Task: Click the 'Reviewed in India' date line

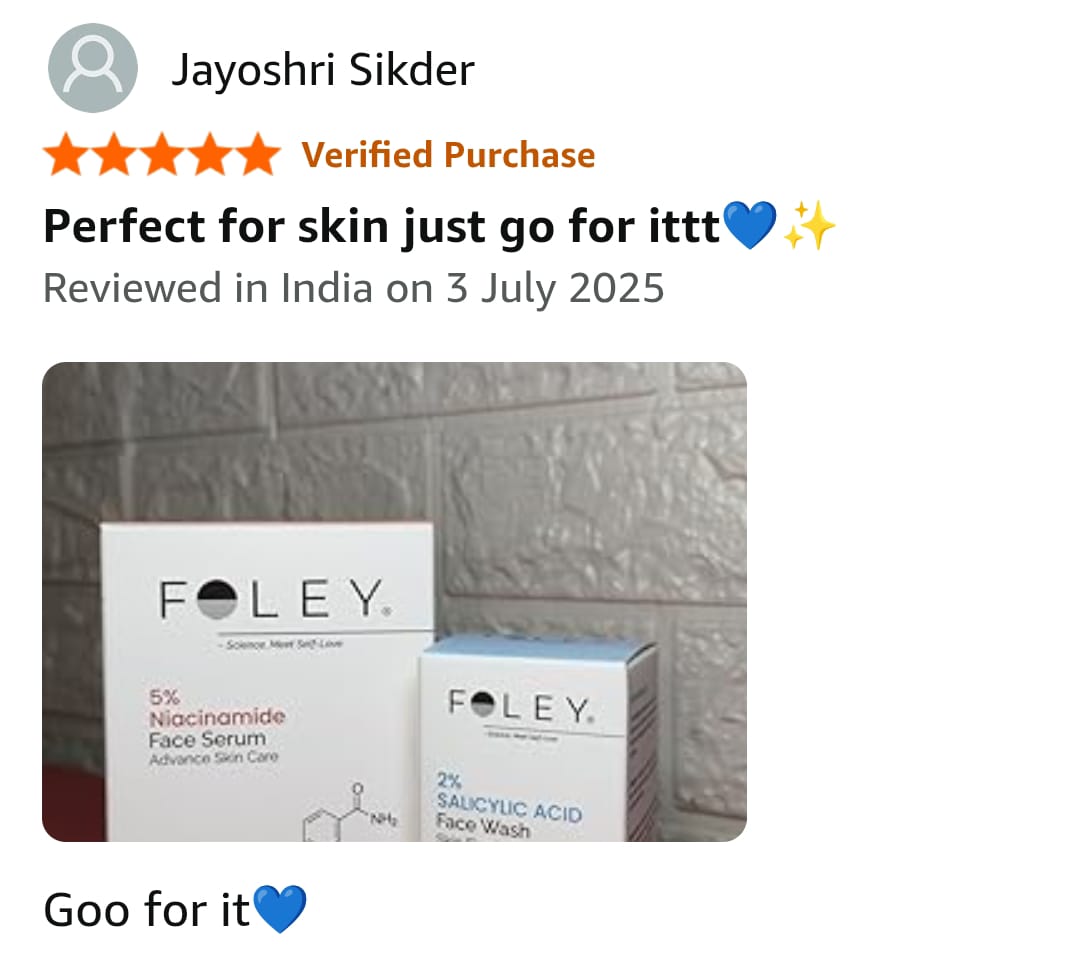Action: pyautogui.click(x=353, y=288)
